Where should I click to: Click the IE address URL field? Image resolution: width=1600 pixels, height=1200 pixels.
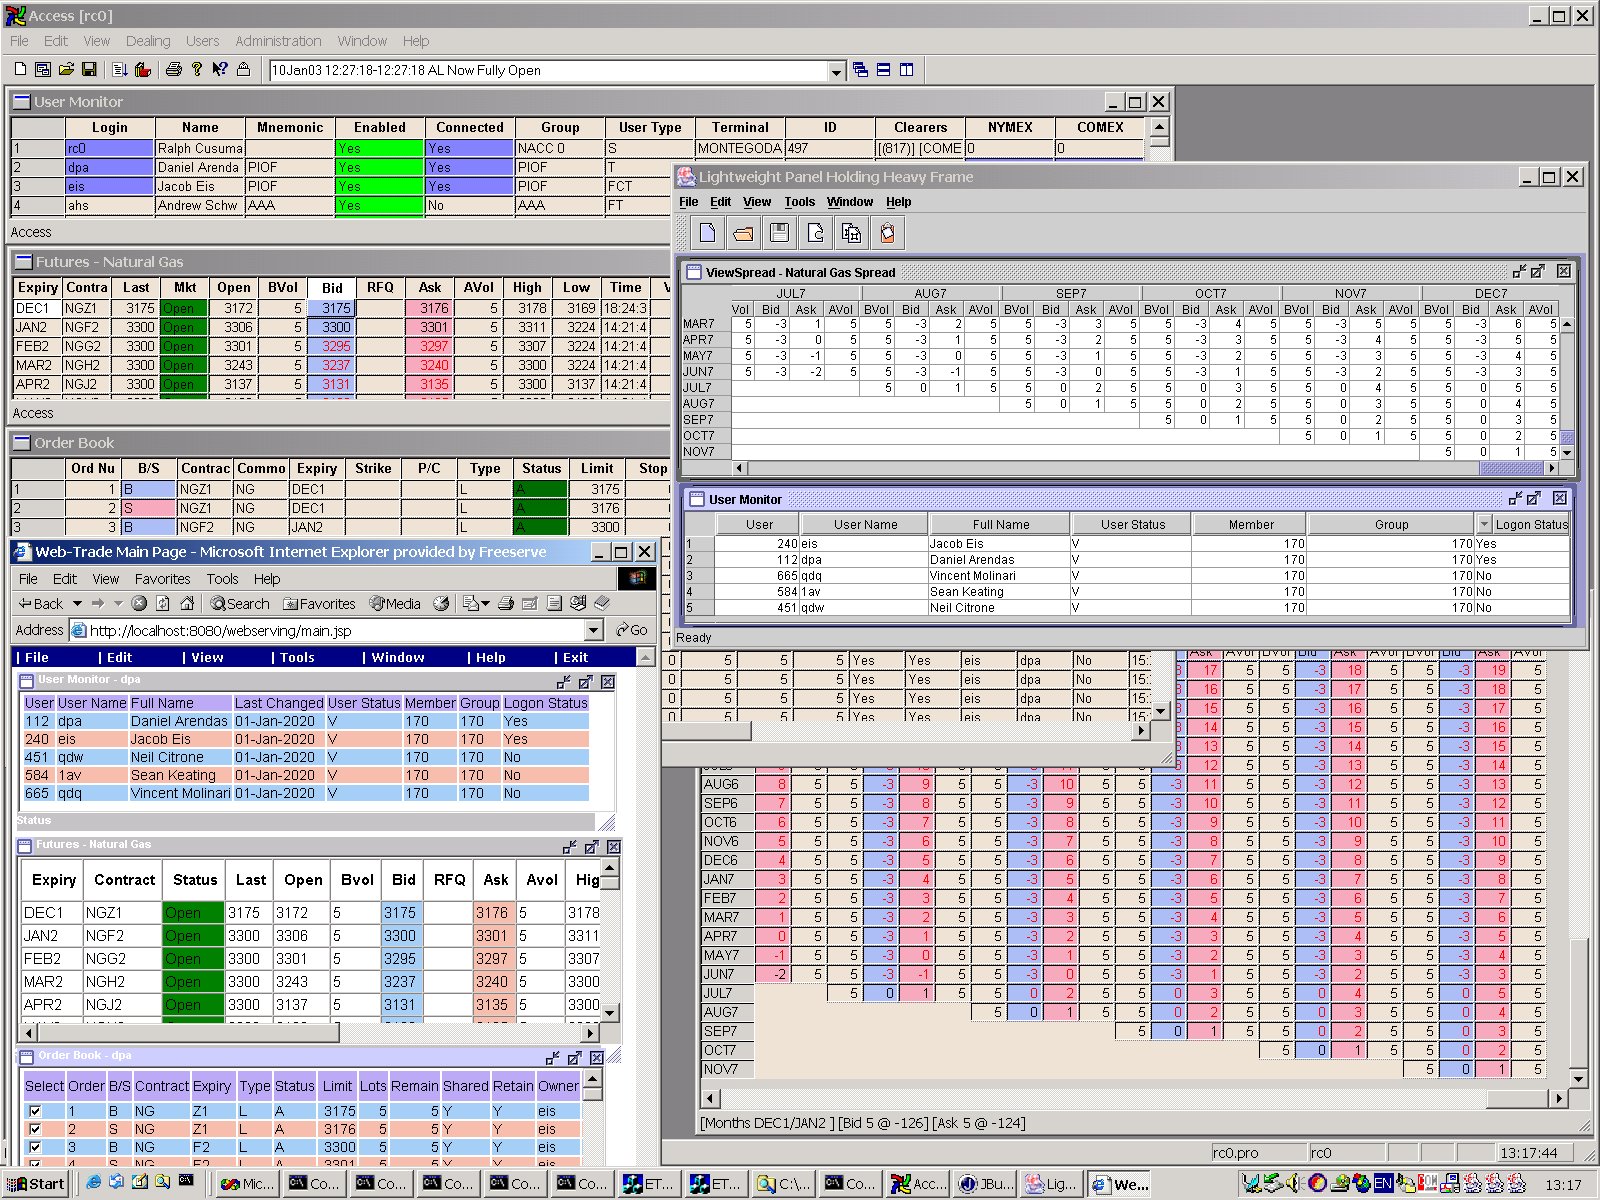tap(330, 631)
